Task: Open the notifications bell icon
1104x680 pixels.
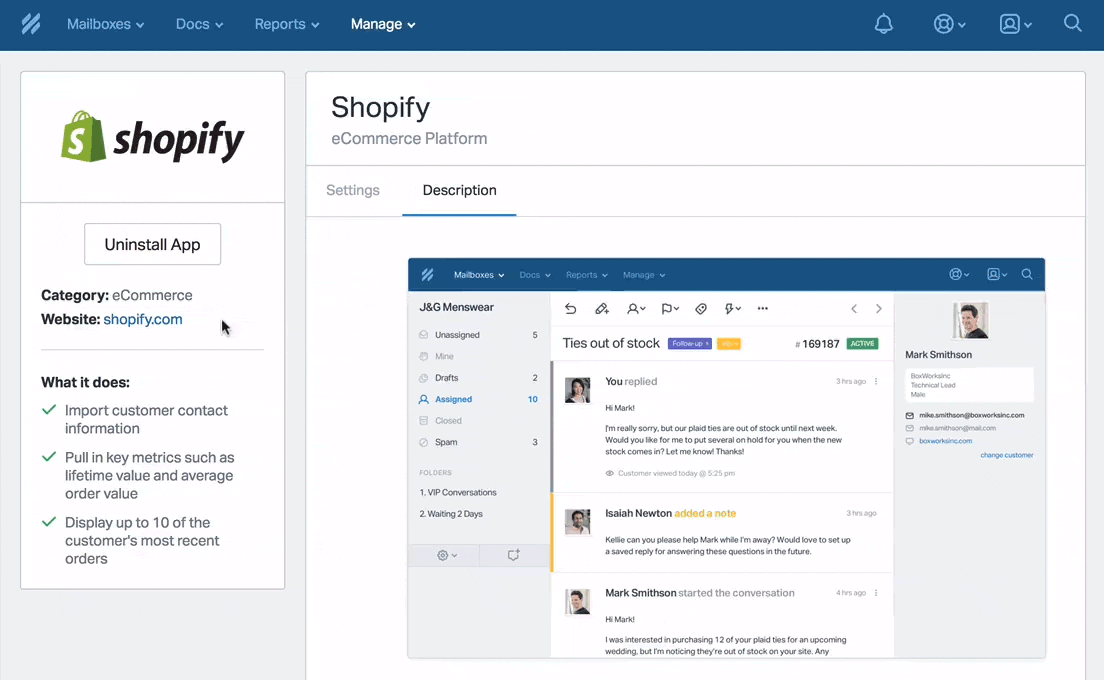Action: [x=884, y=24]
